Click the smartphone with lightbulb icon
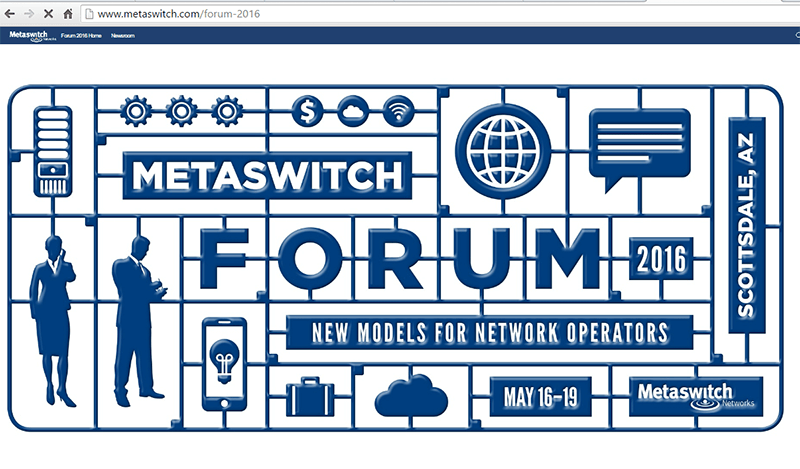 point(224,364)
